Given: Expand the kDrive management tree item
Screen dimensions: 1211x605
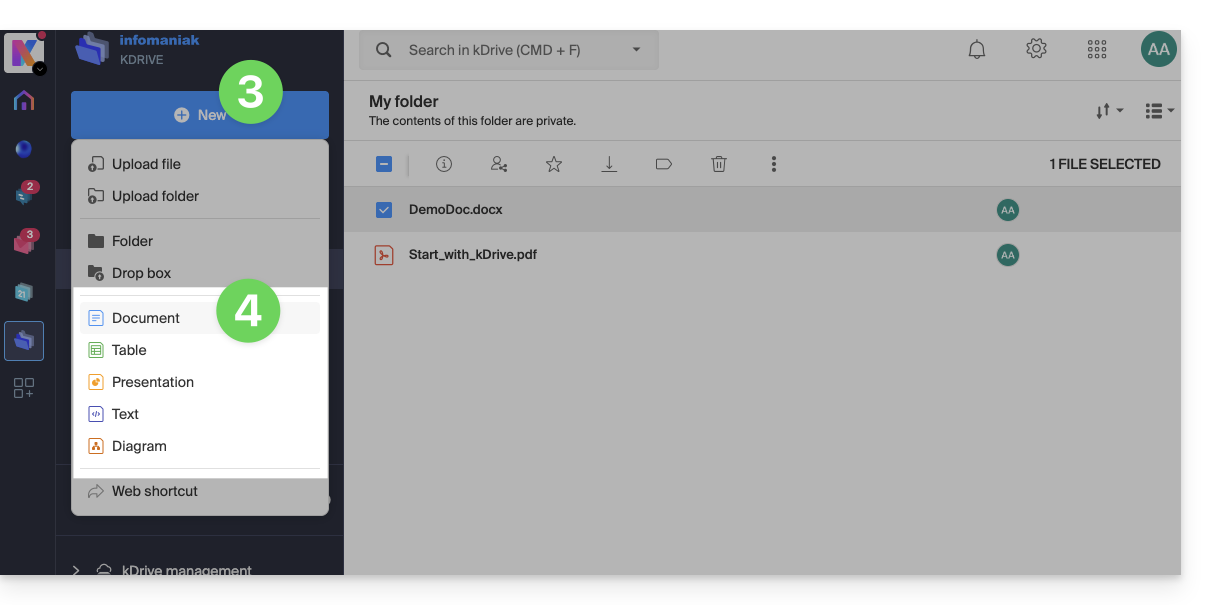Looking at the screenshot, I should click(76, 570).
